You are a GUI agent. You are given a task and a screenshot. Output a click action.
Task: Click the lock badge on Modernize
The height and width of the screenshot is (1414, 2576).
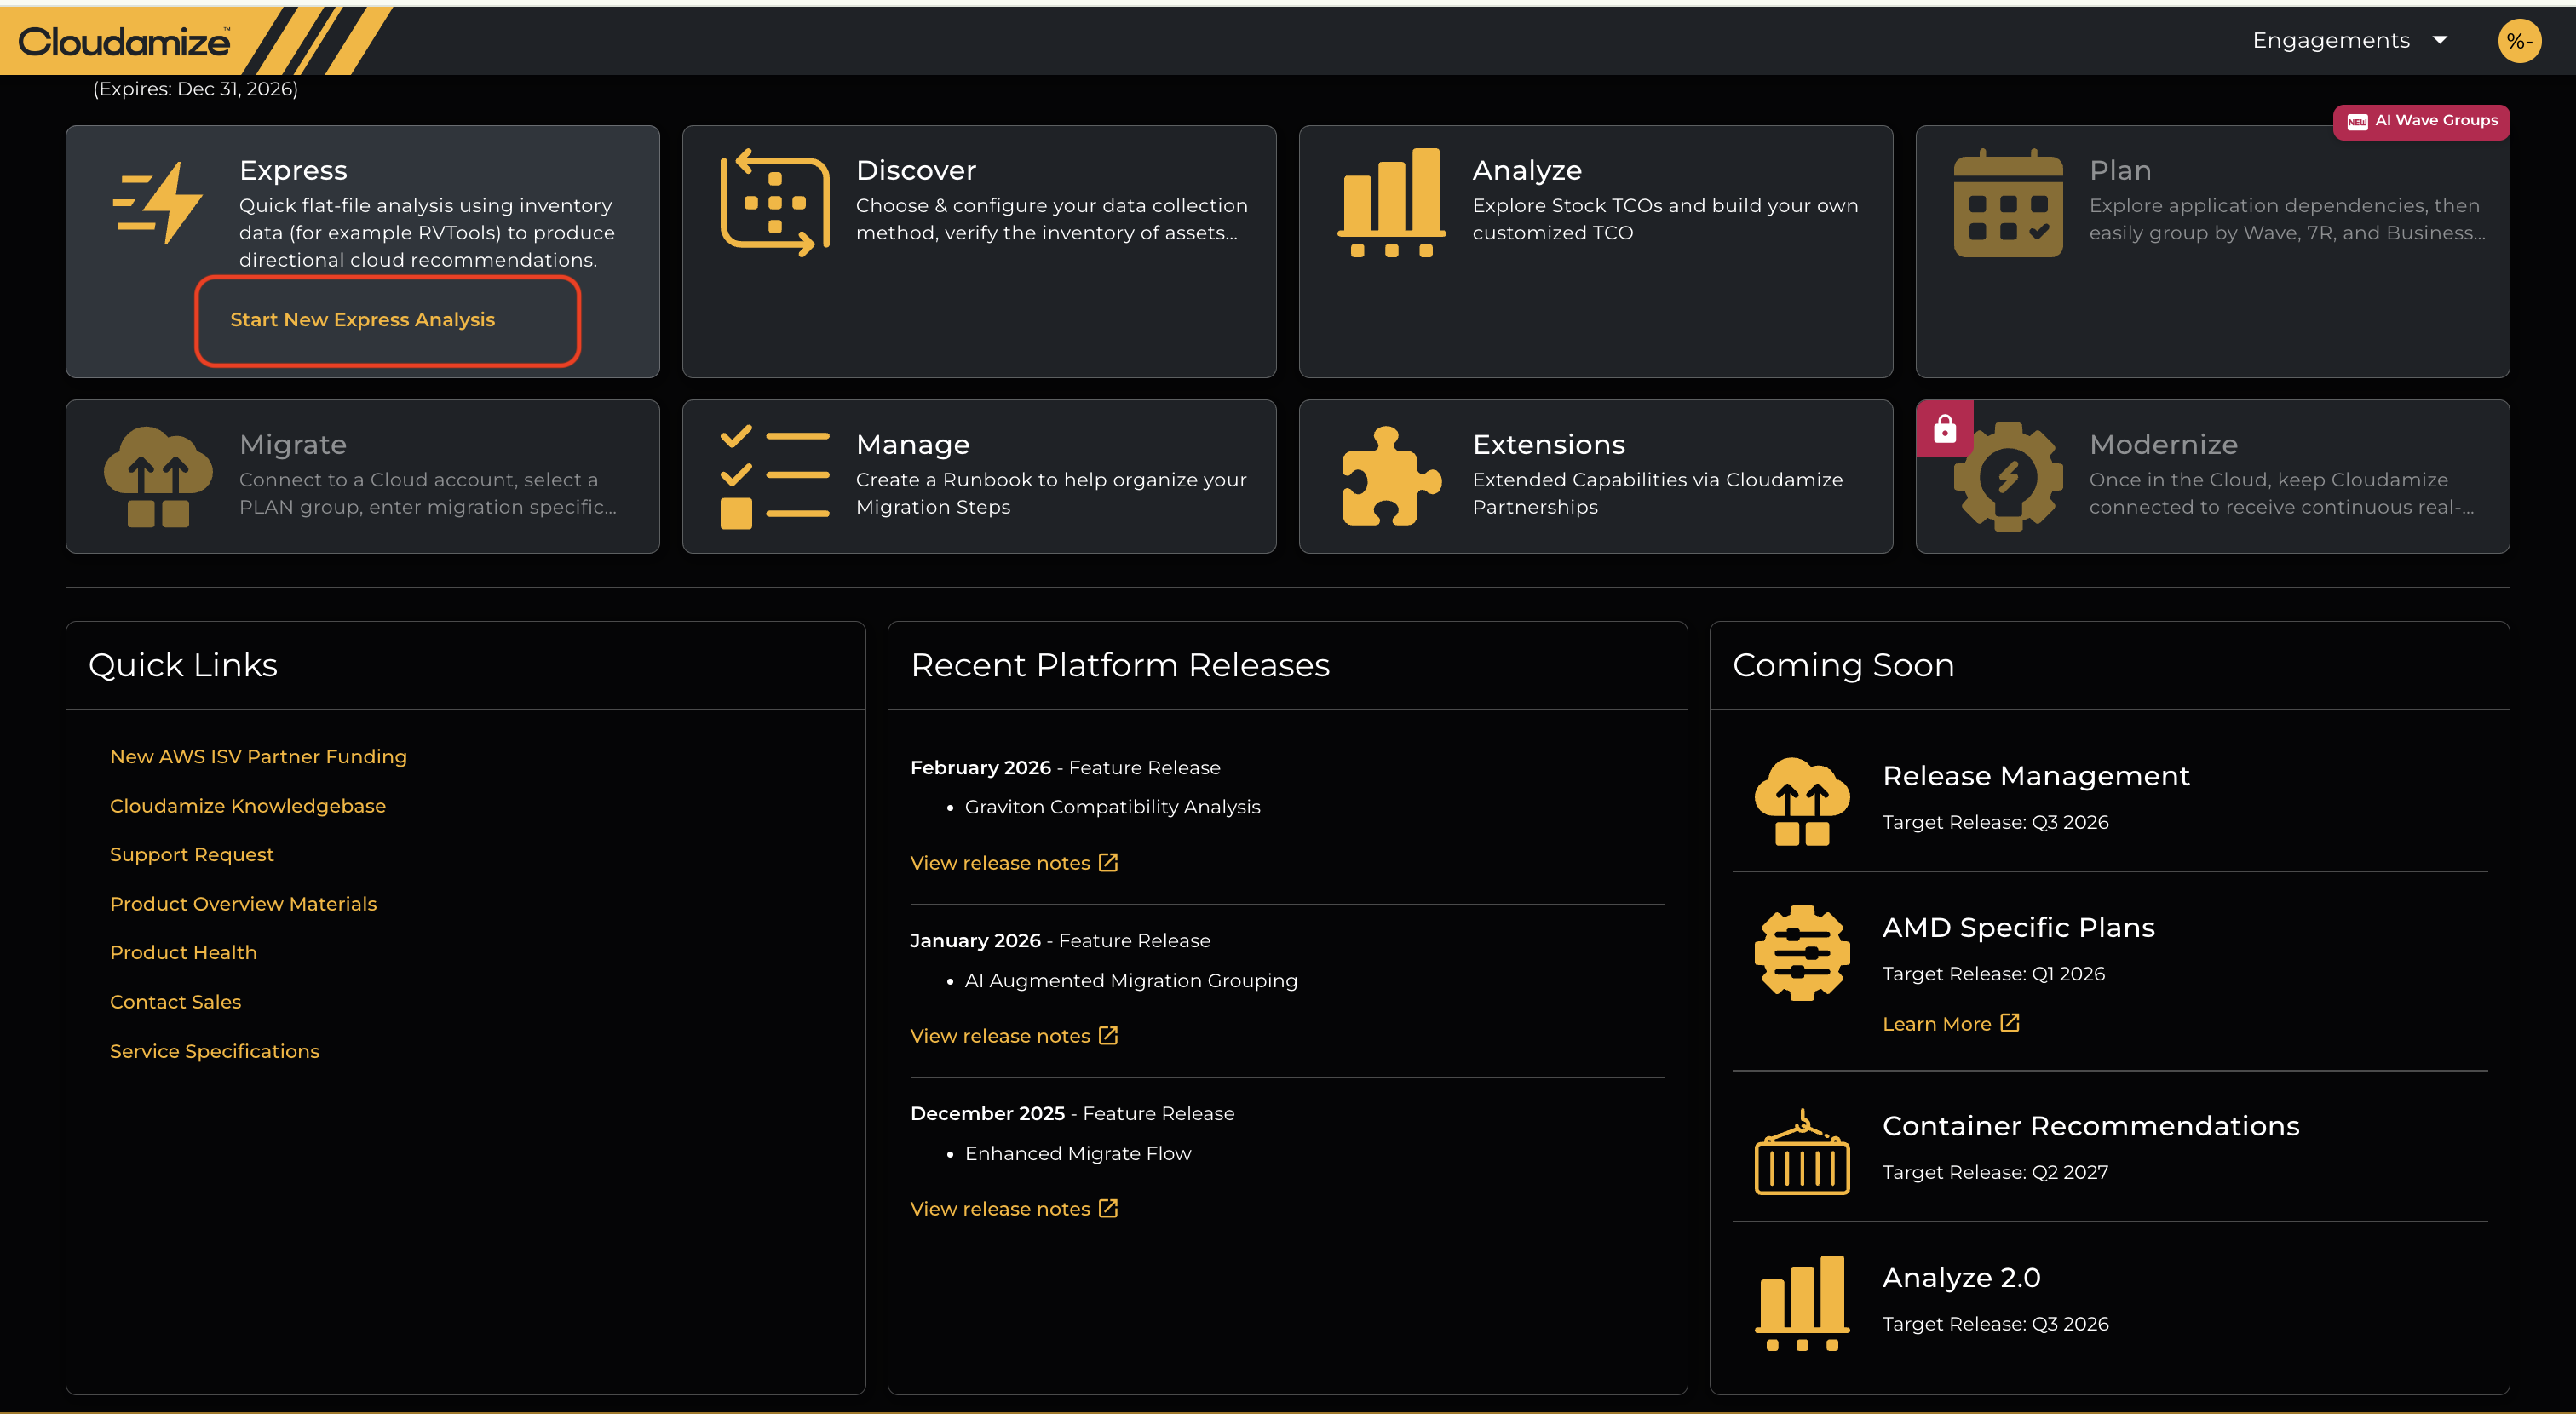[1945, 429]
